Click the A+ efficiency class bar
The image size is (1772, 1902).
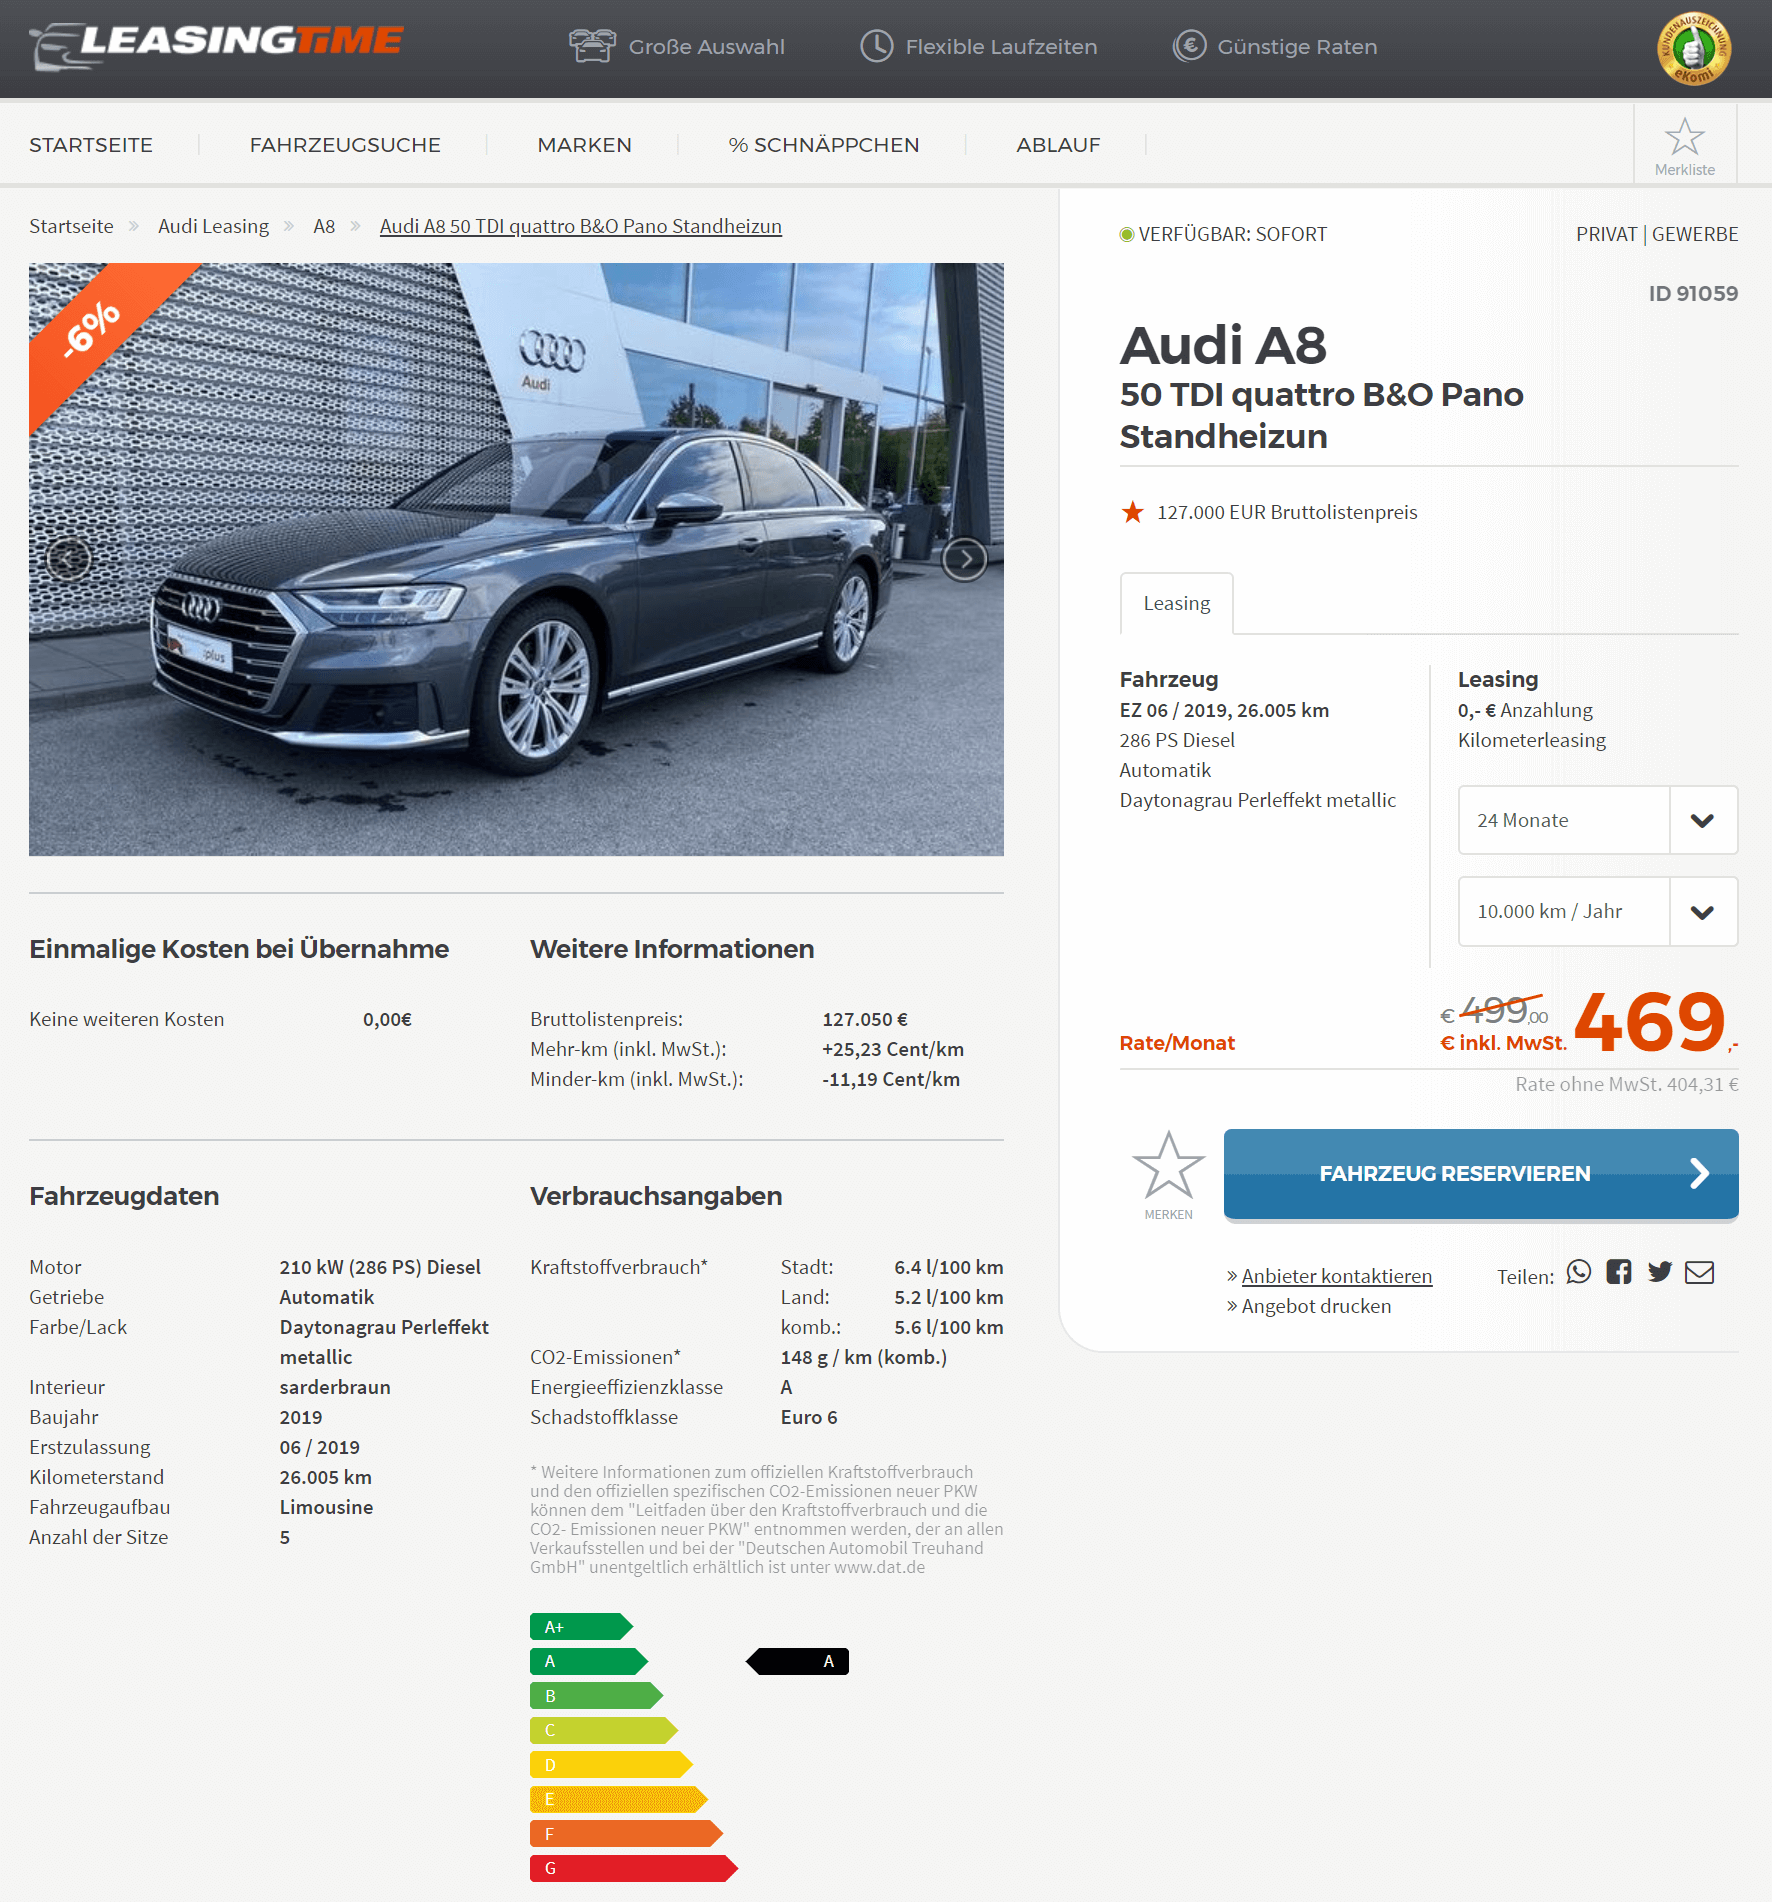pos(581,1627)
